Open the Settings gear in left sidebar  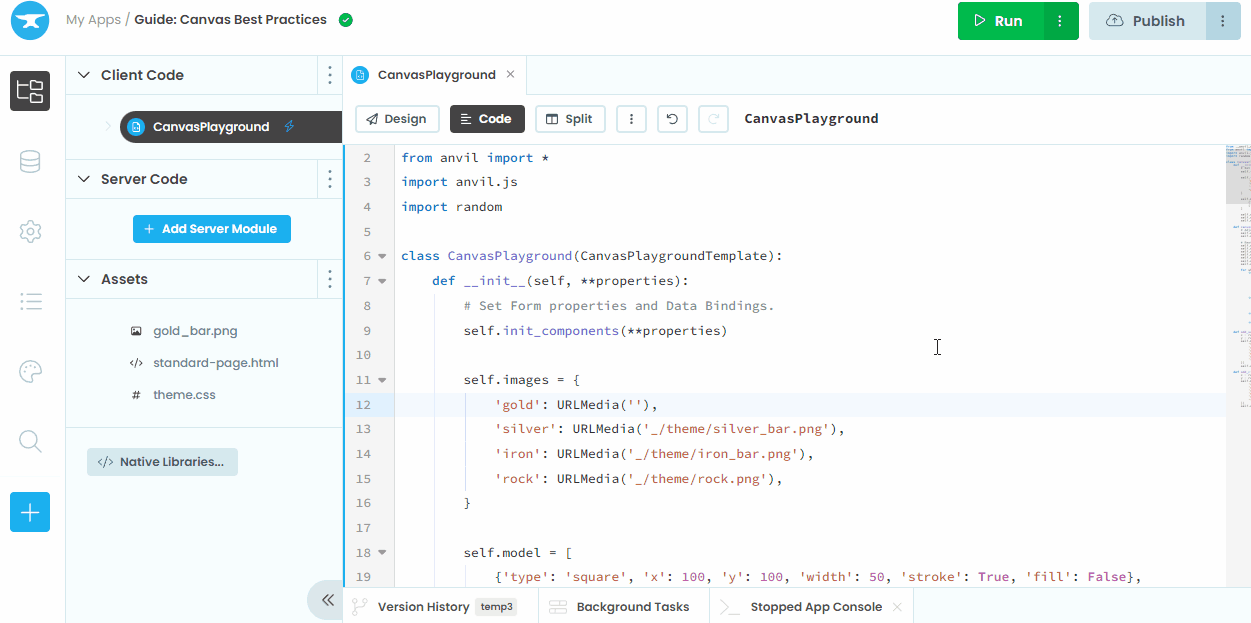coord(30,232)
